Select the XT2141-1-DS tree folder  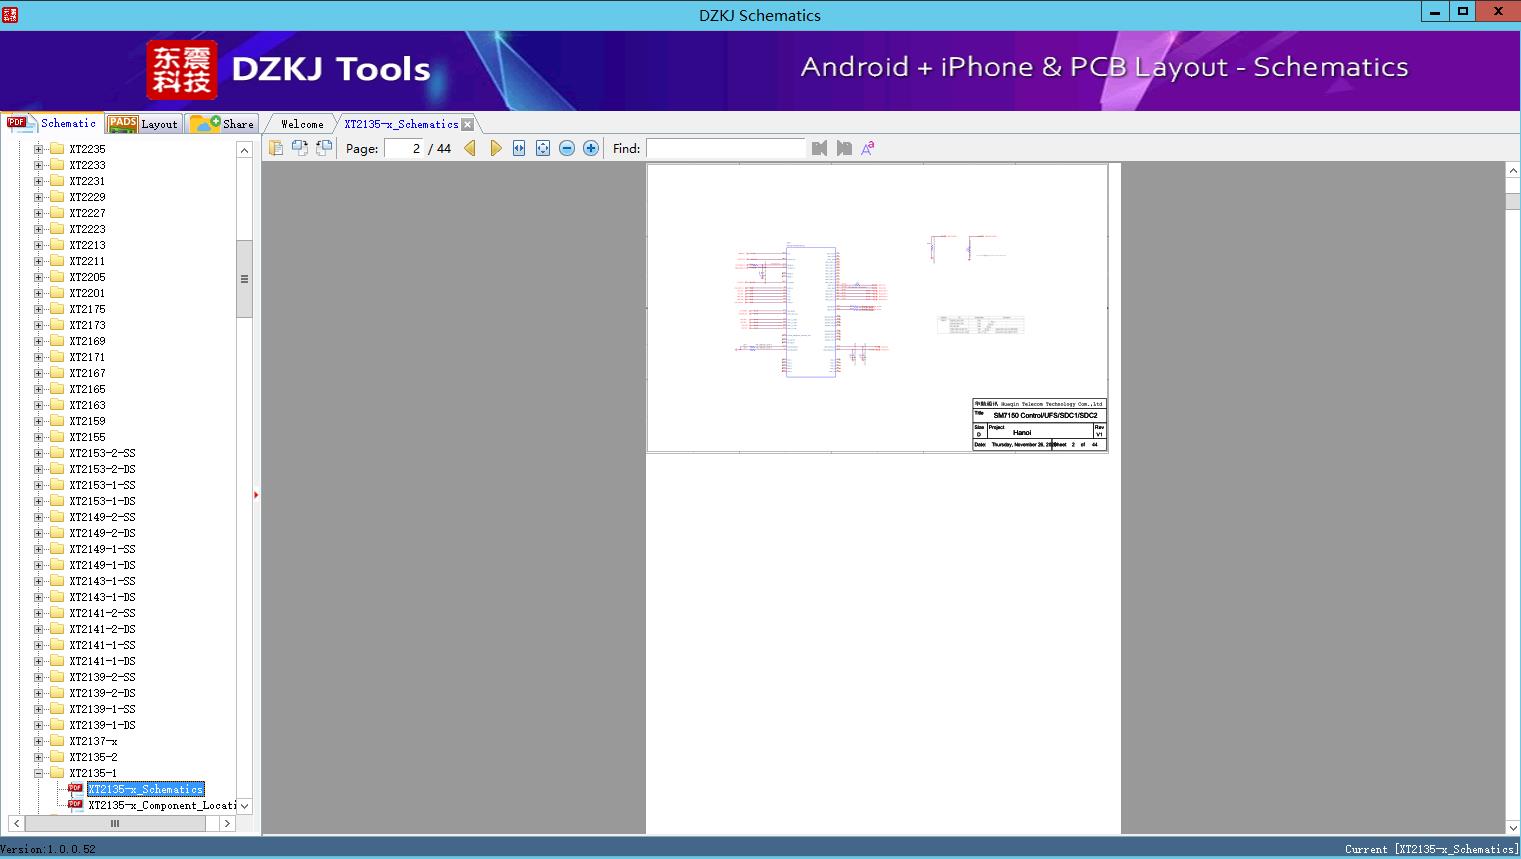coord(102,661)
